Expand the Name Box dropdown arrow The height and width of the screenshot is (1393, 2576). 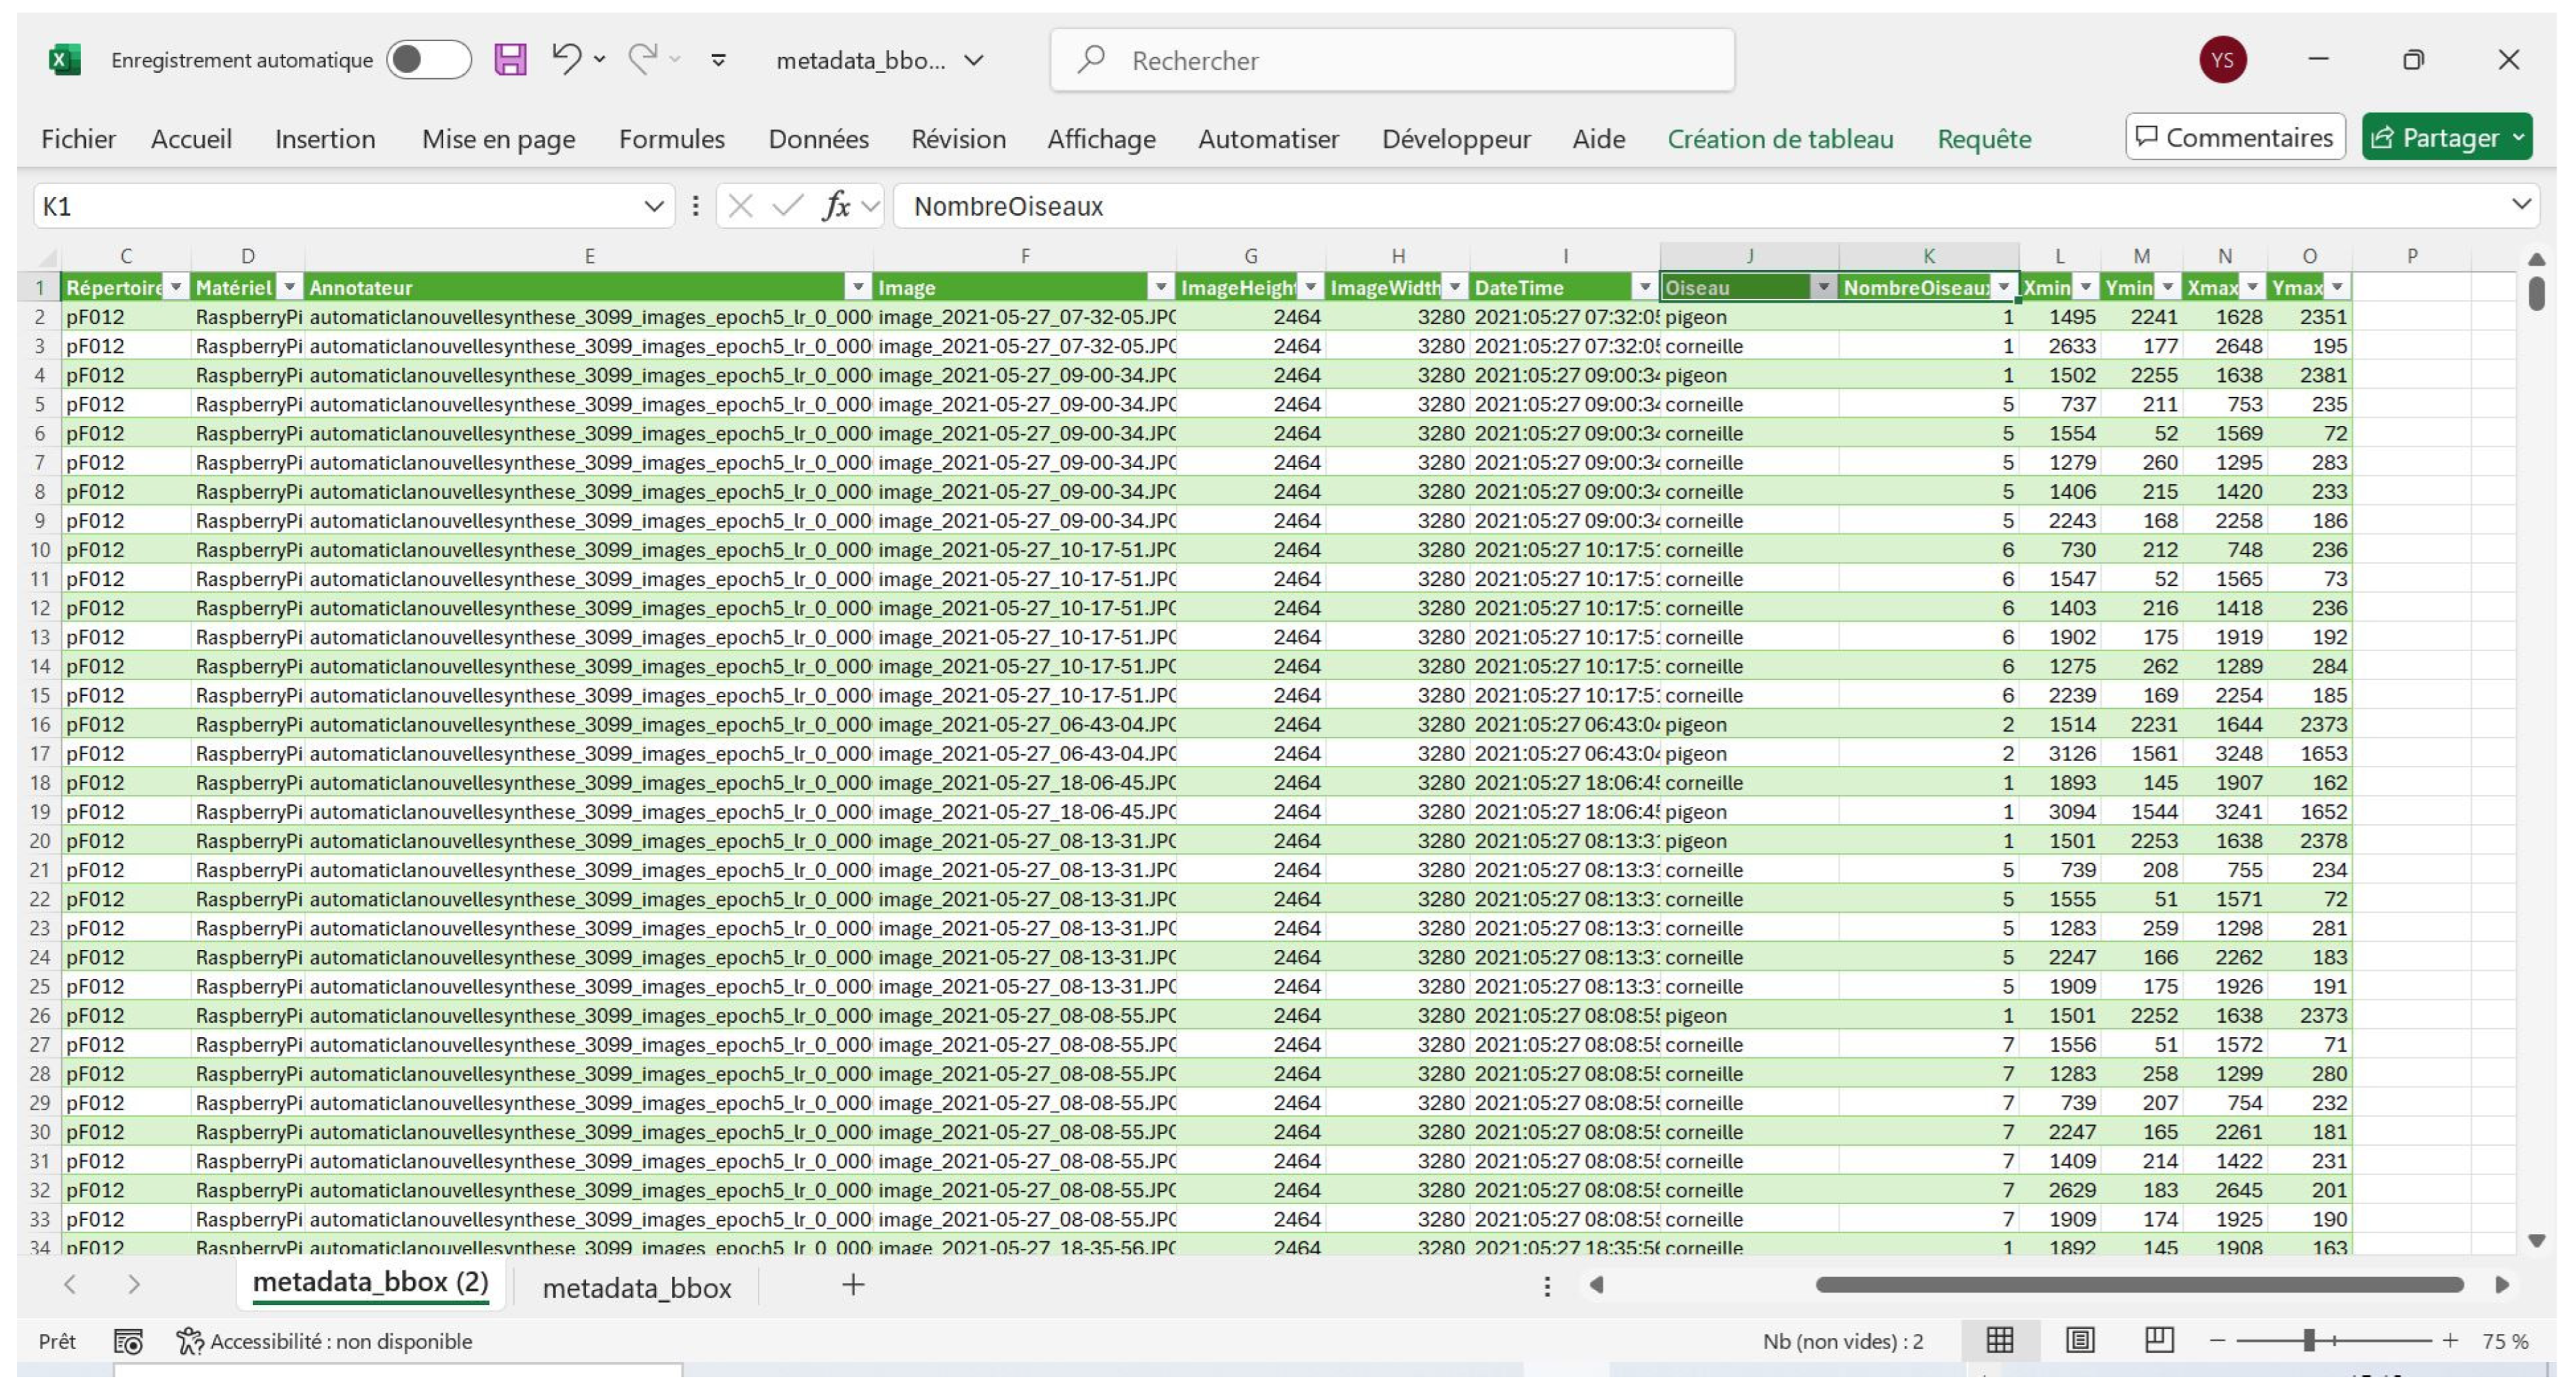[654, 206]
